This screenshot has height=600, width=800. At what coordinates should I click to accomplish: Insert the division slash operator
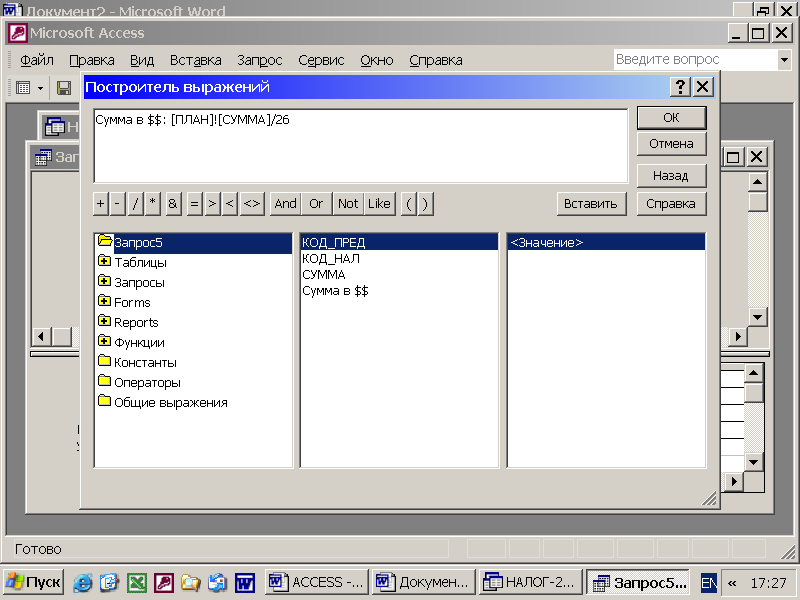[135, 204]
